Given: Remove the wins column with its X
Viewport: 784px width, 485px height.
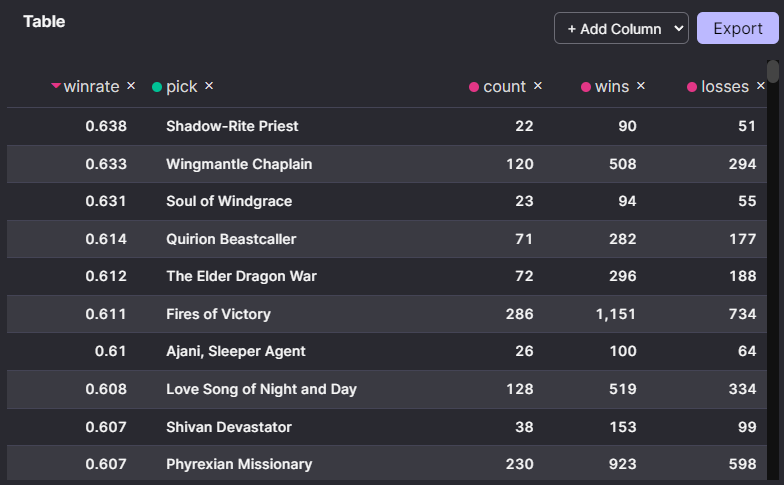Looking at the screenshot, I should pyautogui.click(x=641, y=86).
